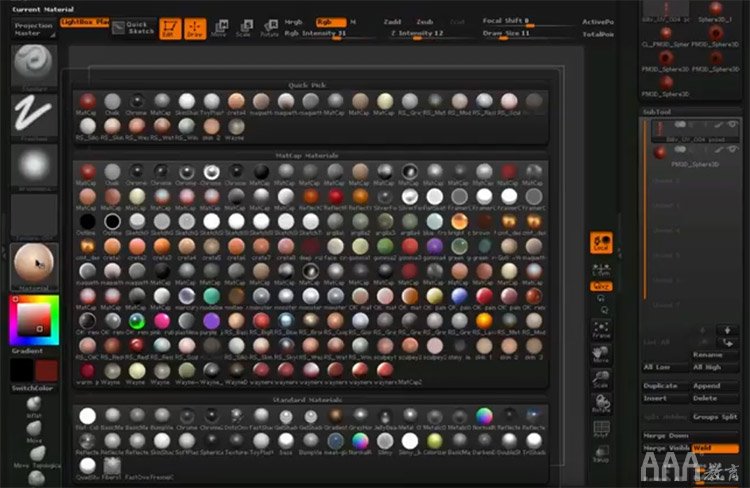Select the PM3D_Sphere3D subtool row

tap(695, 156)
